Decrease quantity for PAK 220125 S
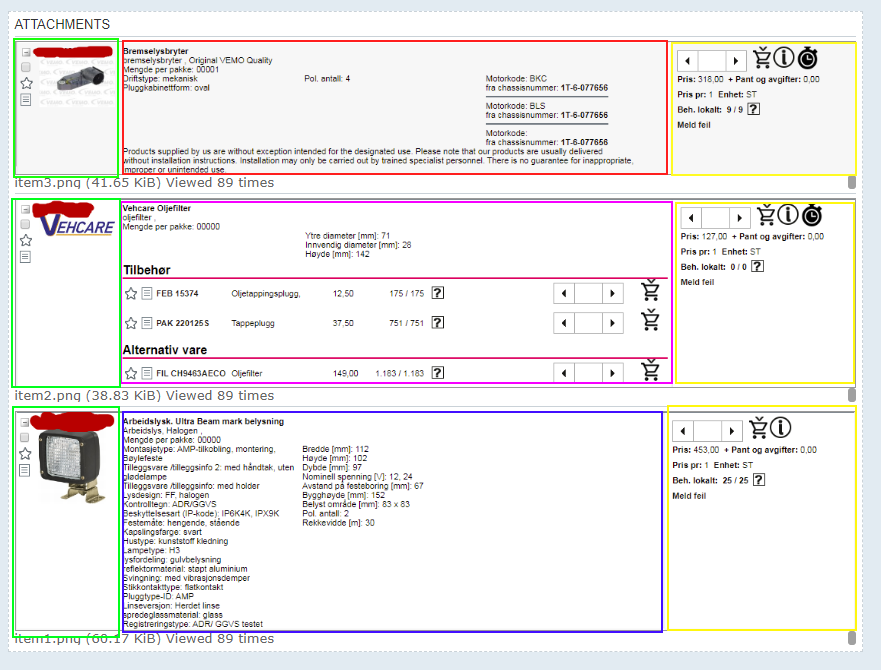 563,323
